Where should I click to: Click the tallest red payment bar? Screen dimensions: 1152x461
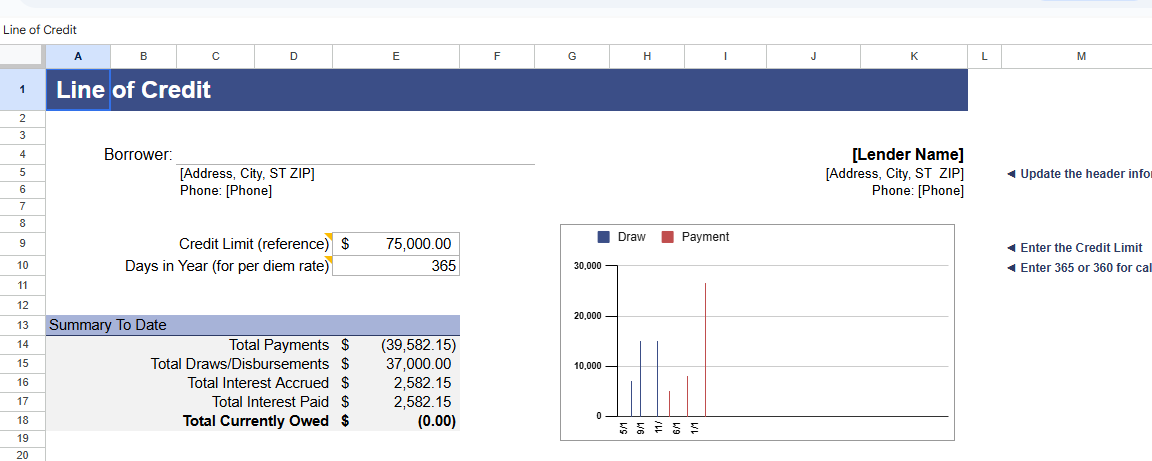click(705, 349)
